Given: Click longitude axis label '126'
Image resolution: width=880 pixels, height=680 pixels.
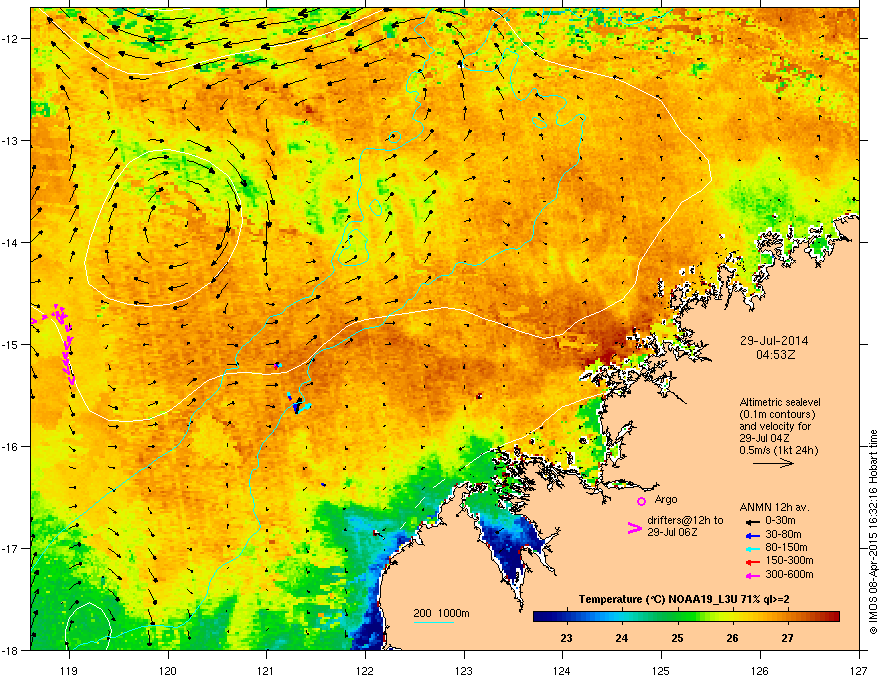Looking at the screenshot, I should (760, 671).
